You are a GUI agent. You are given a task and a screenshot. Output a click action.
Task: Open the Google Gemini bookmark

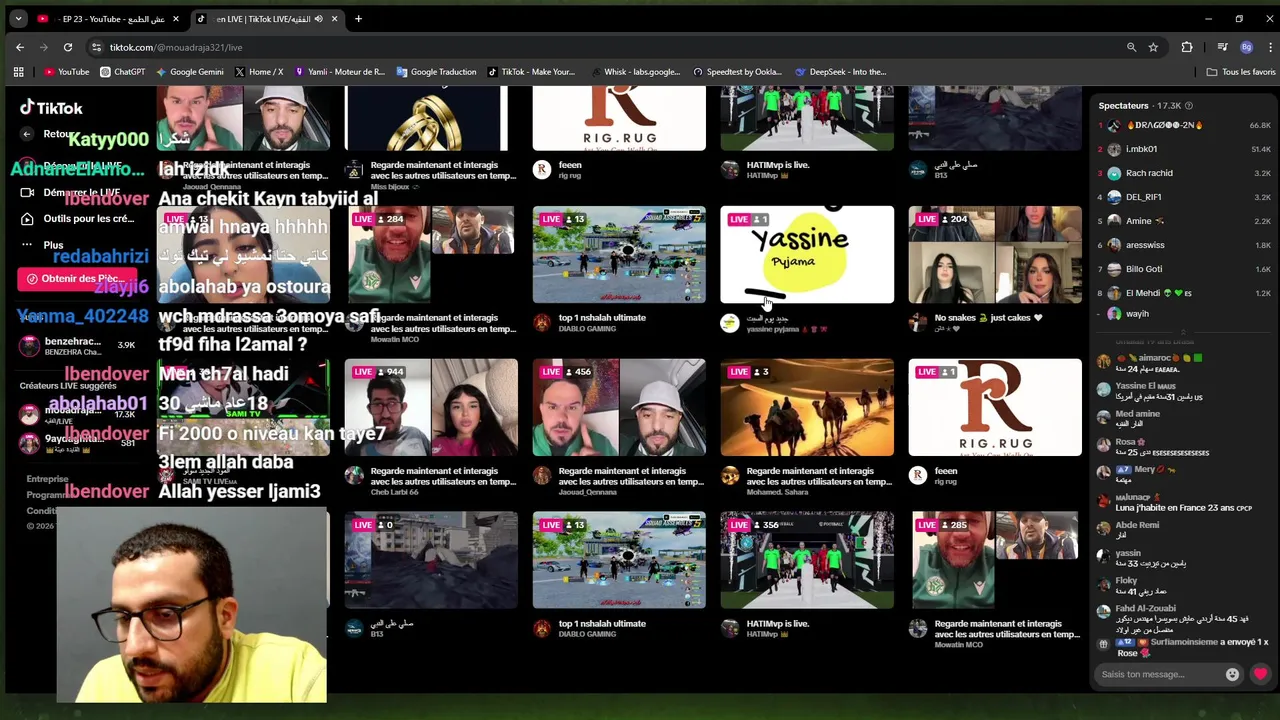point(189,72)
